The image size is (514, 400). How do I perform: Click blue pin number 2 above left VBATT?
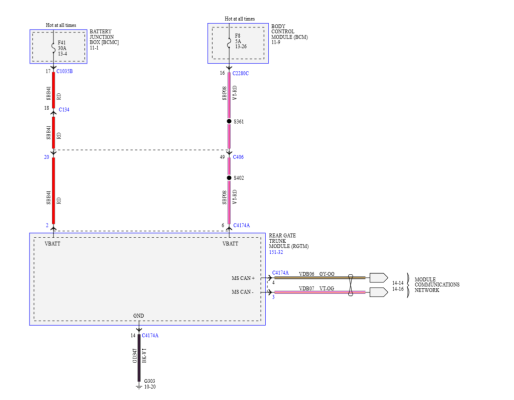point(47,225)
